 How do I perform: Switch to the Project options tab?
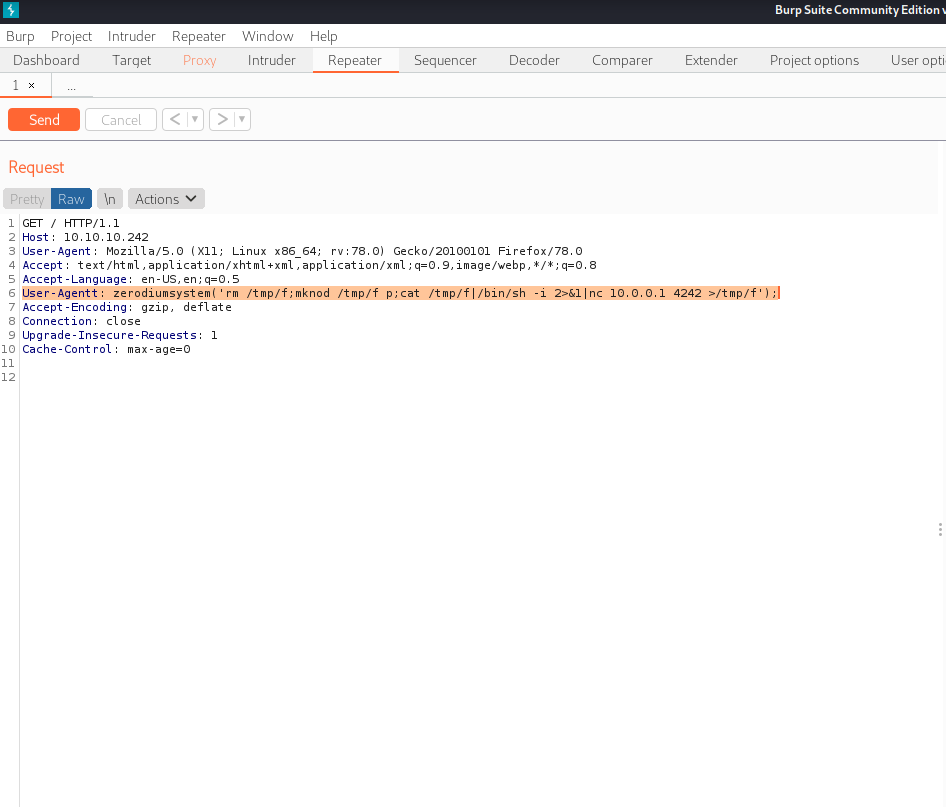pyautogui.click(x=814, y=60)
